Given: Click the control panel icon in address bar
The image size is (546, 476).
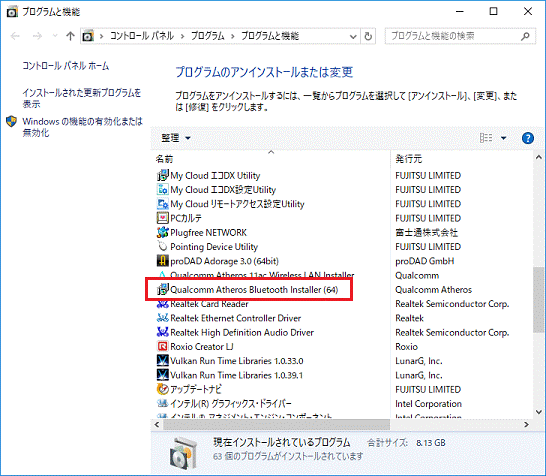Looking at the screenshot, I should pyautogui.click(x=88, y=36).
